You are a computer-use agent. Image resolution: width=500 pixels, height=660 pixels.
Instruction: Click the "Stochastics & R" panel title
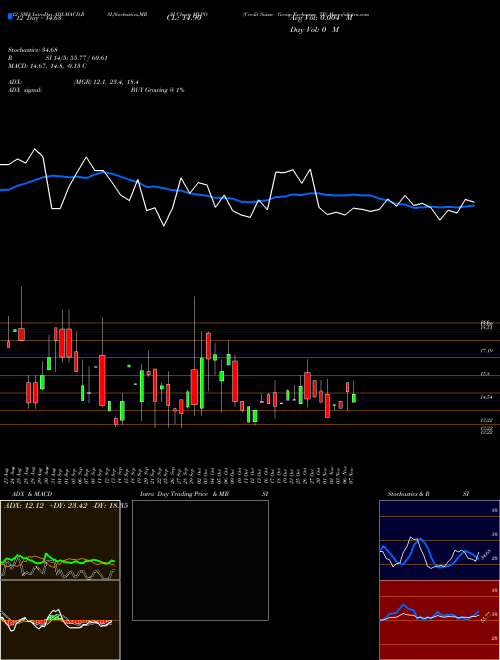pos(408,494)
